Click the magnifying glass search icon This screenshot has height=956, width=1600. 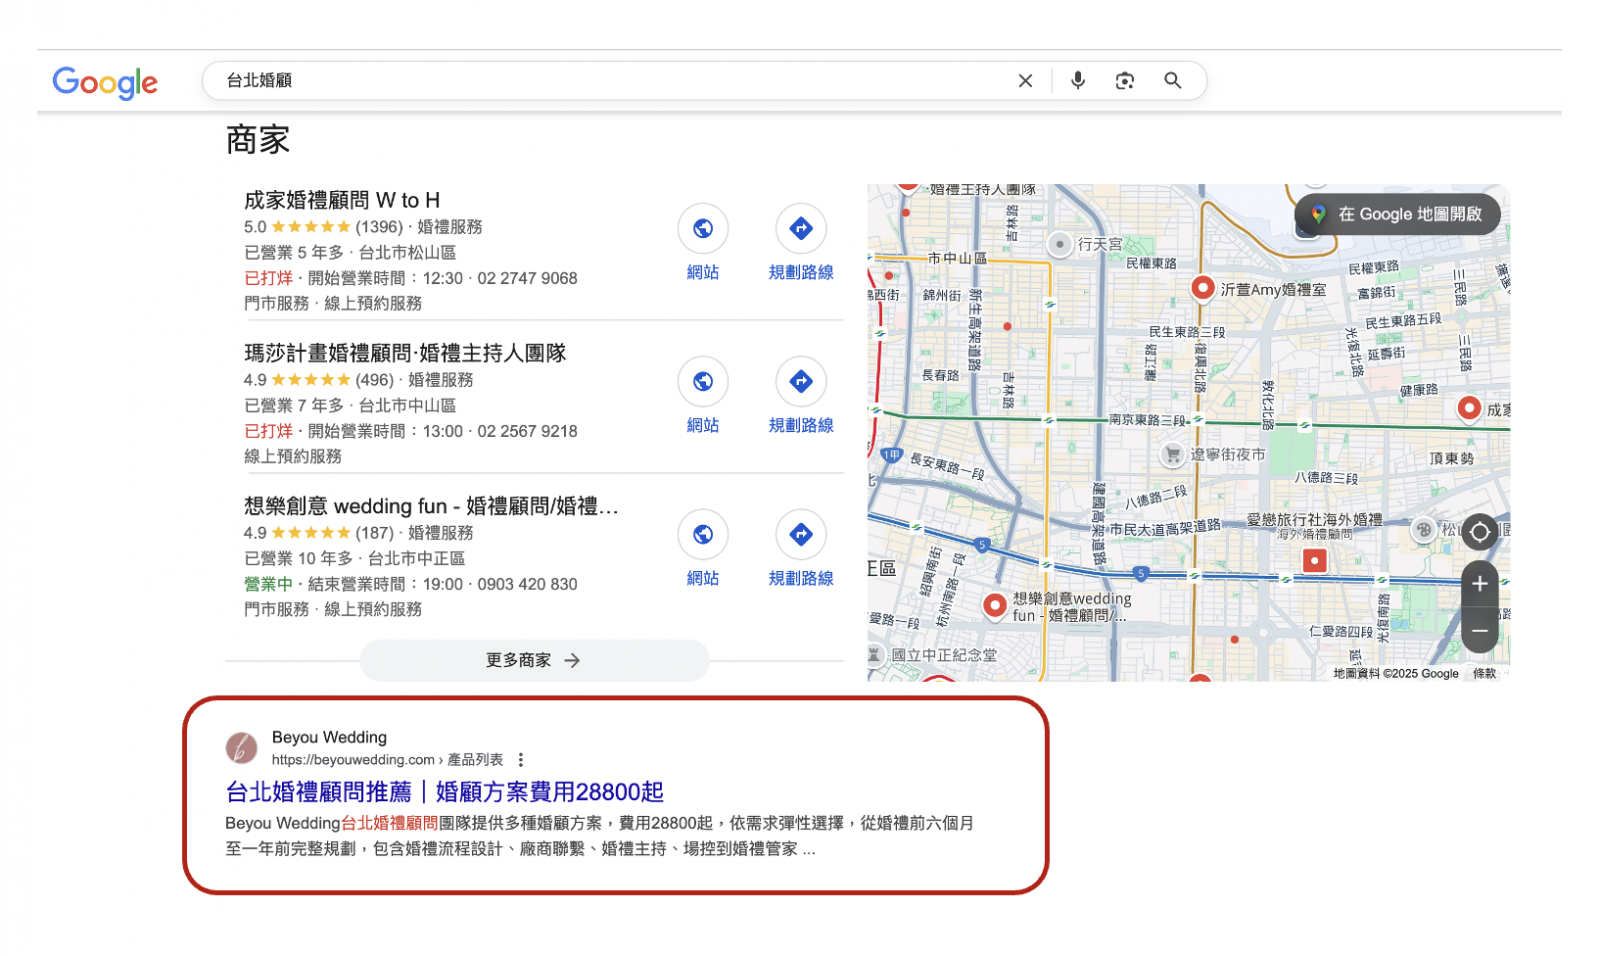1172,81
